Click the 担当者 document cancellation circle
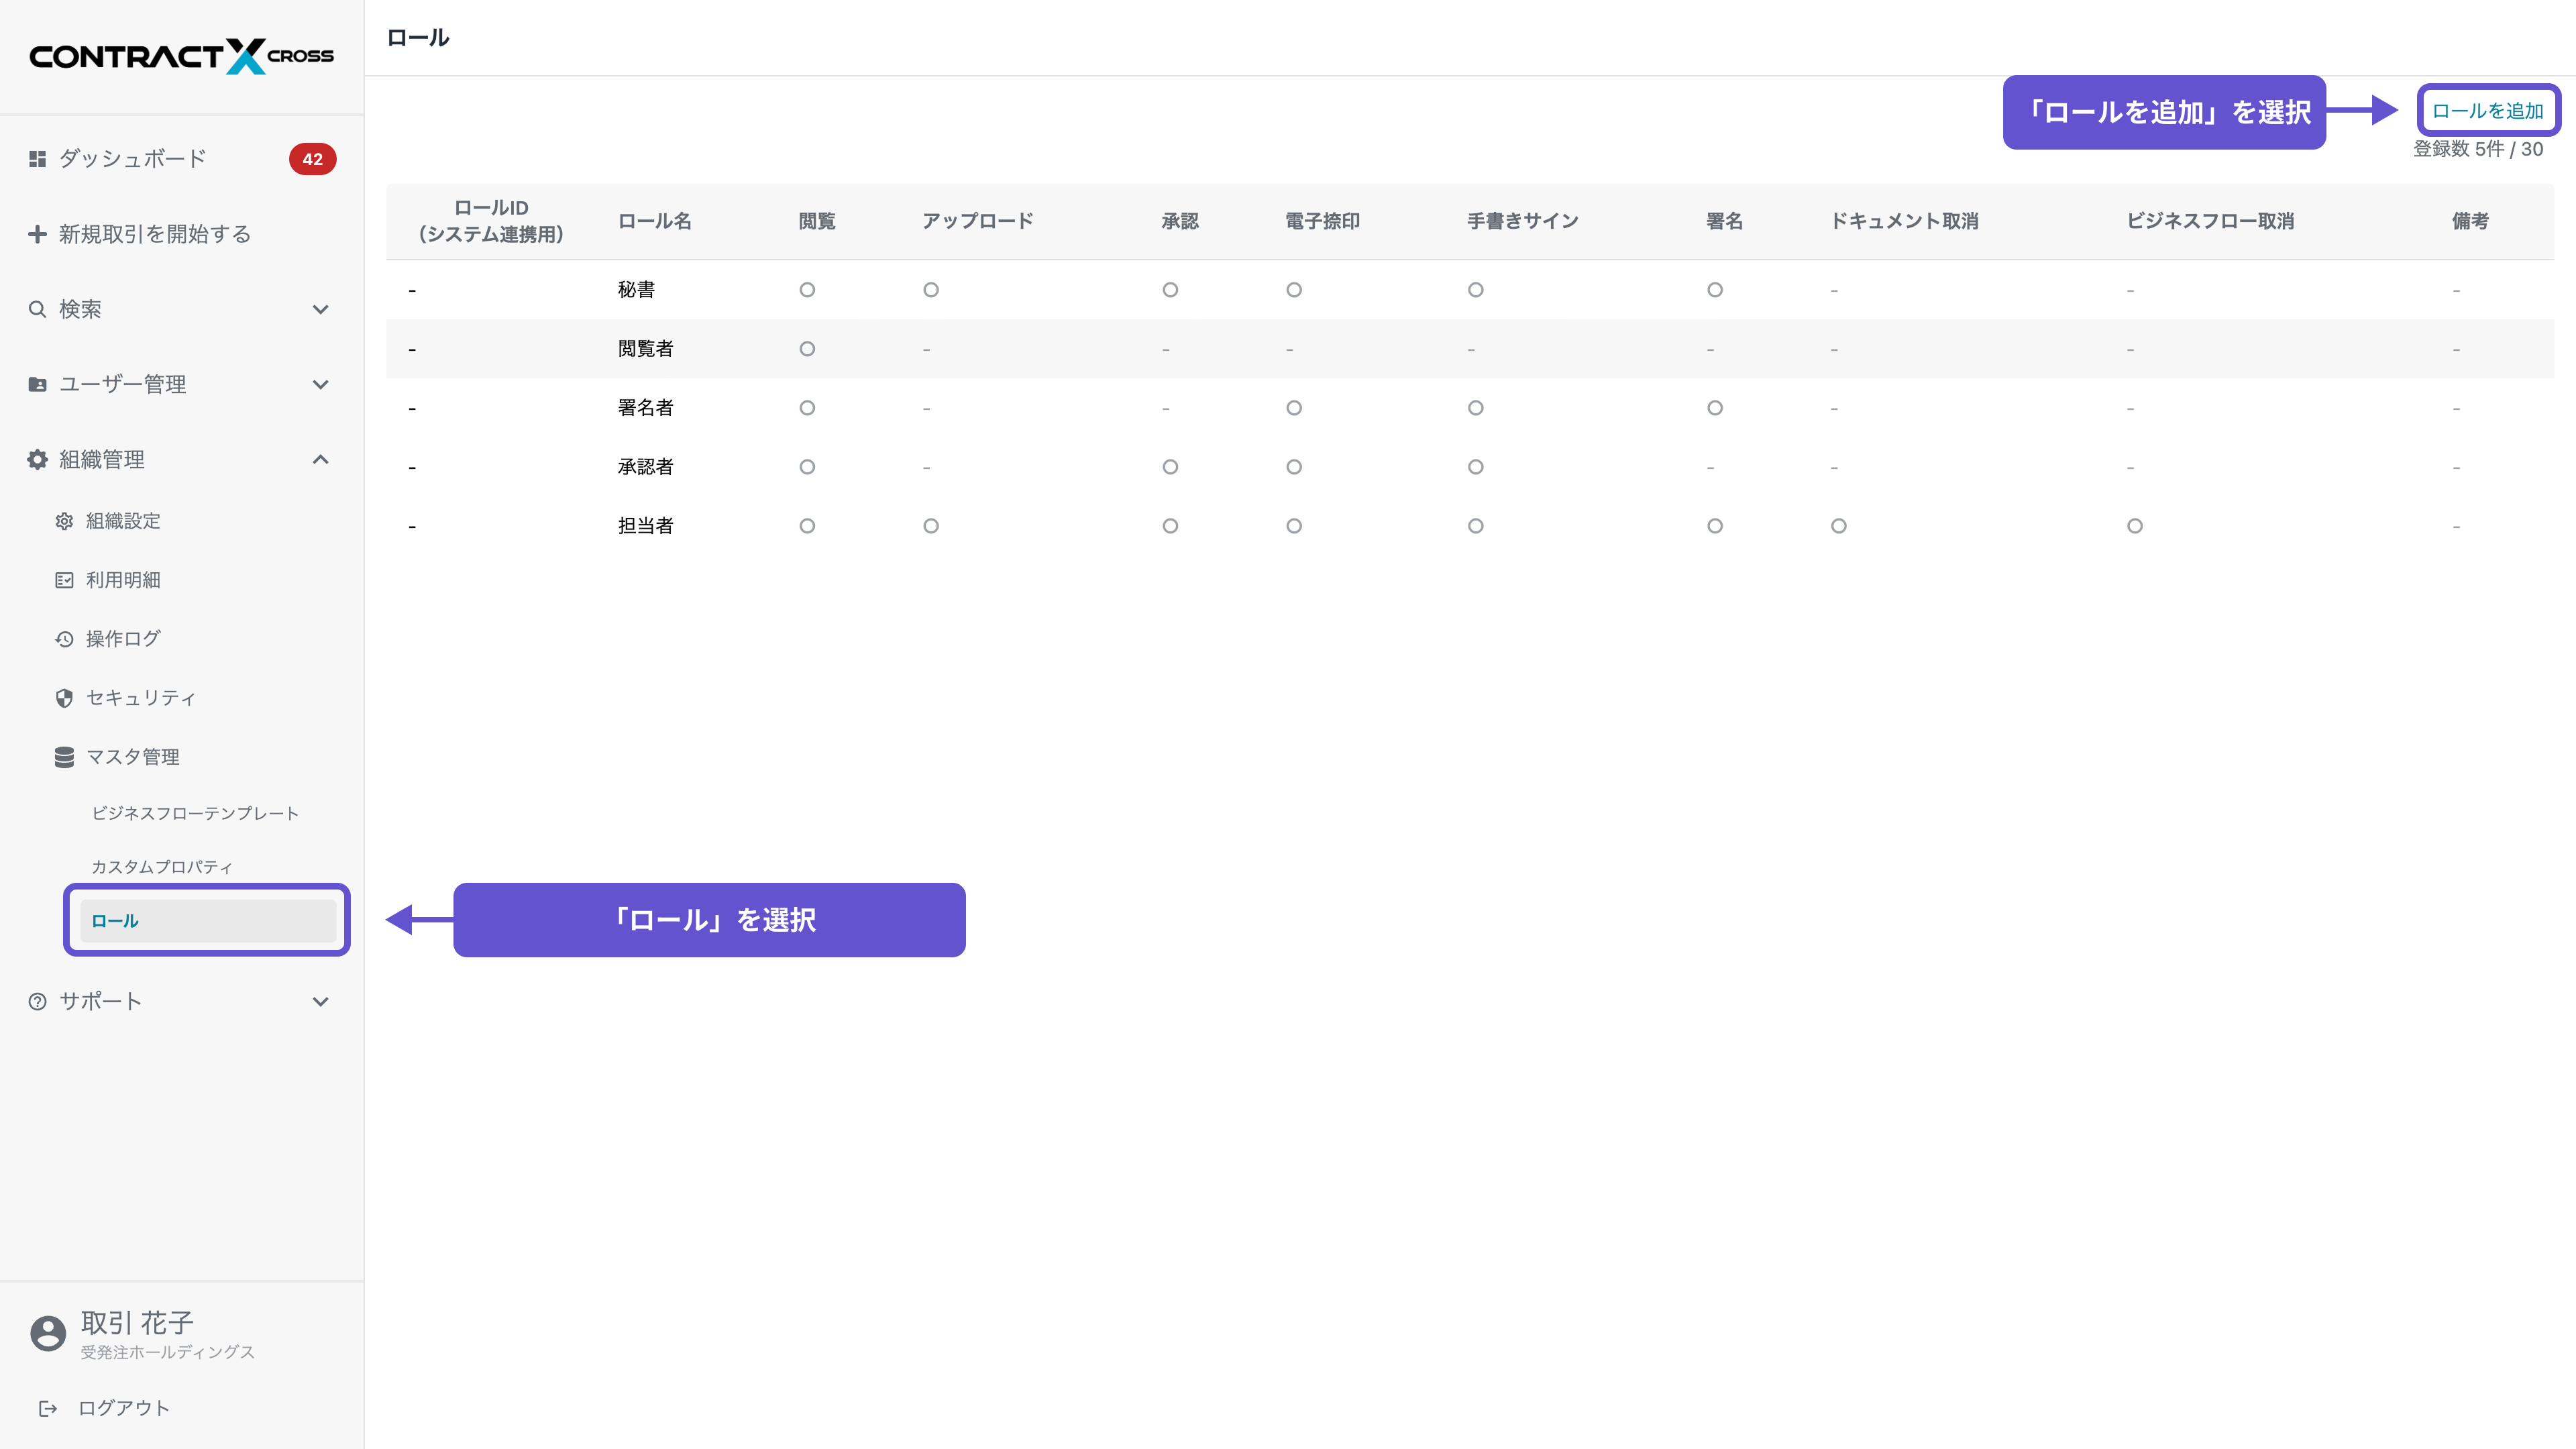This screenshot has height=1449, width=2576. (x=1838, y=526)
